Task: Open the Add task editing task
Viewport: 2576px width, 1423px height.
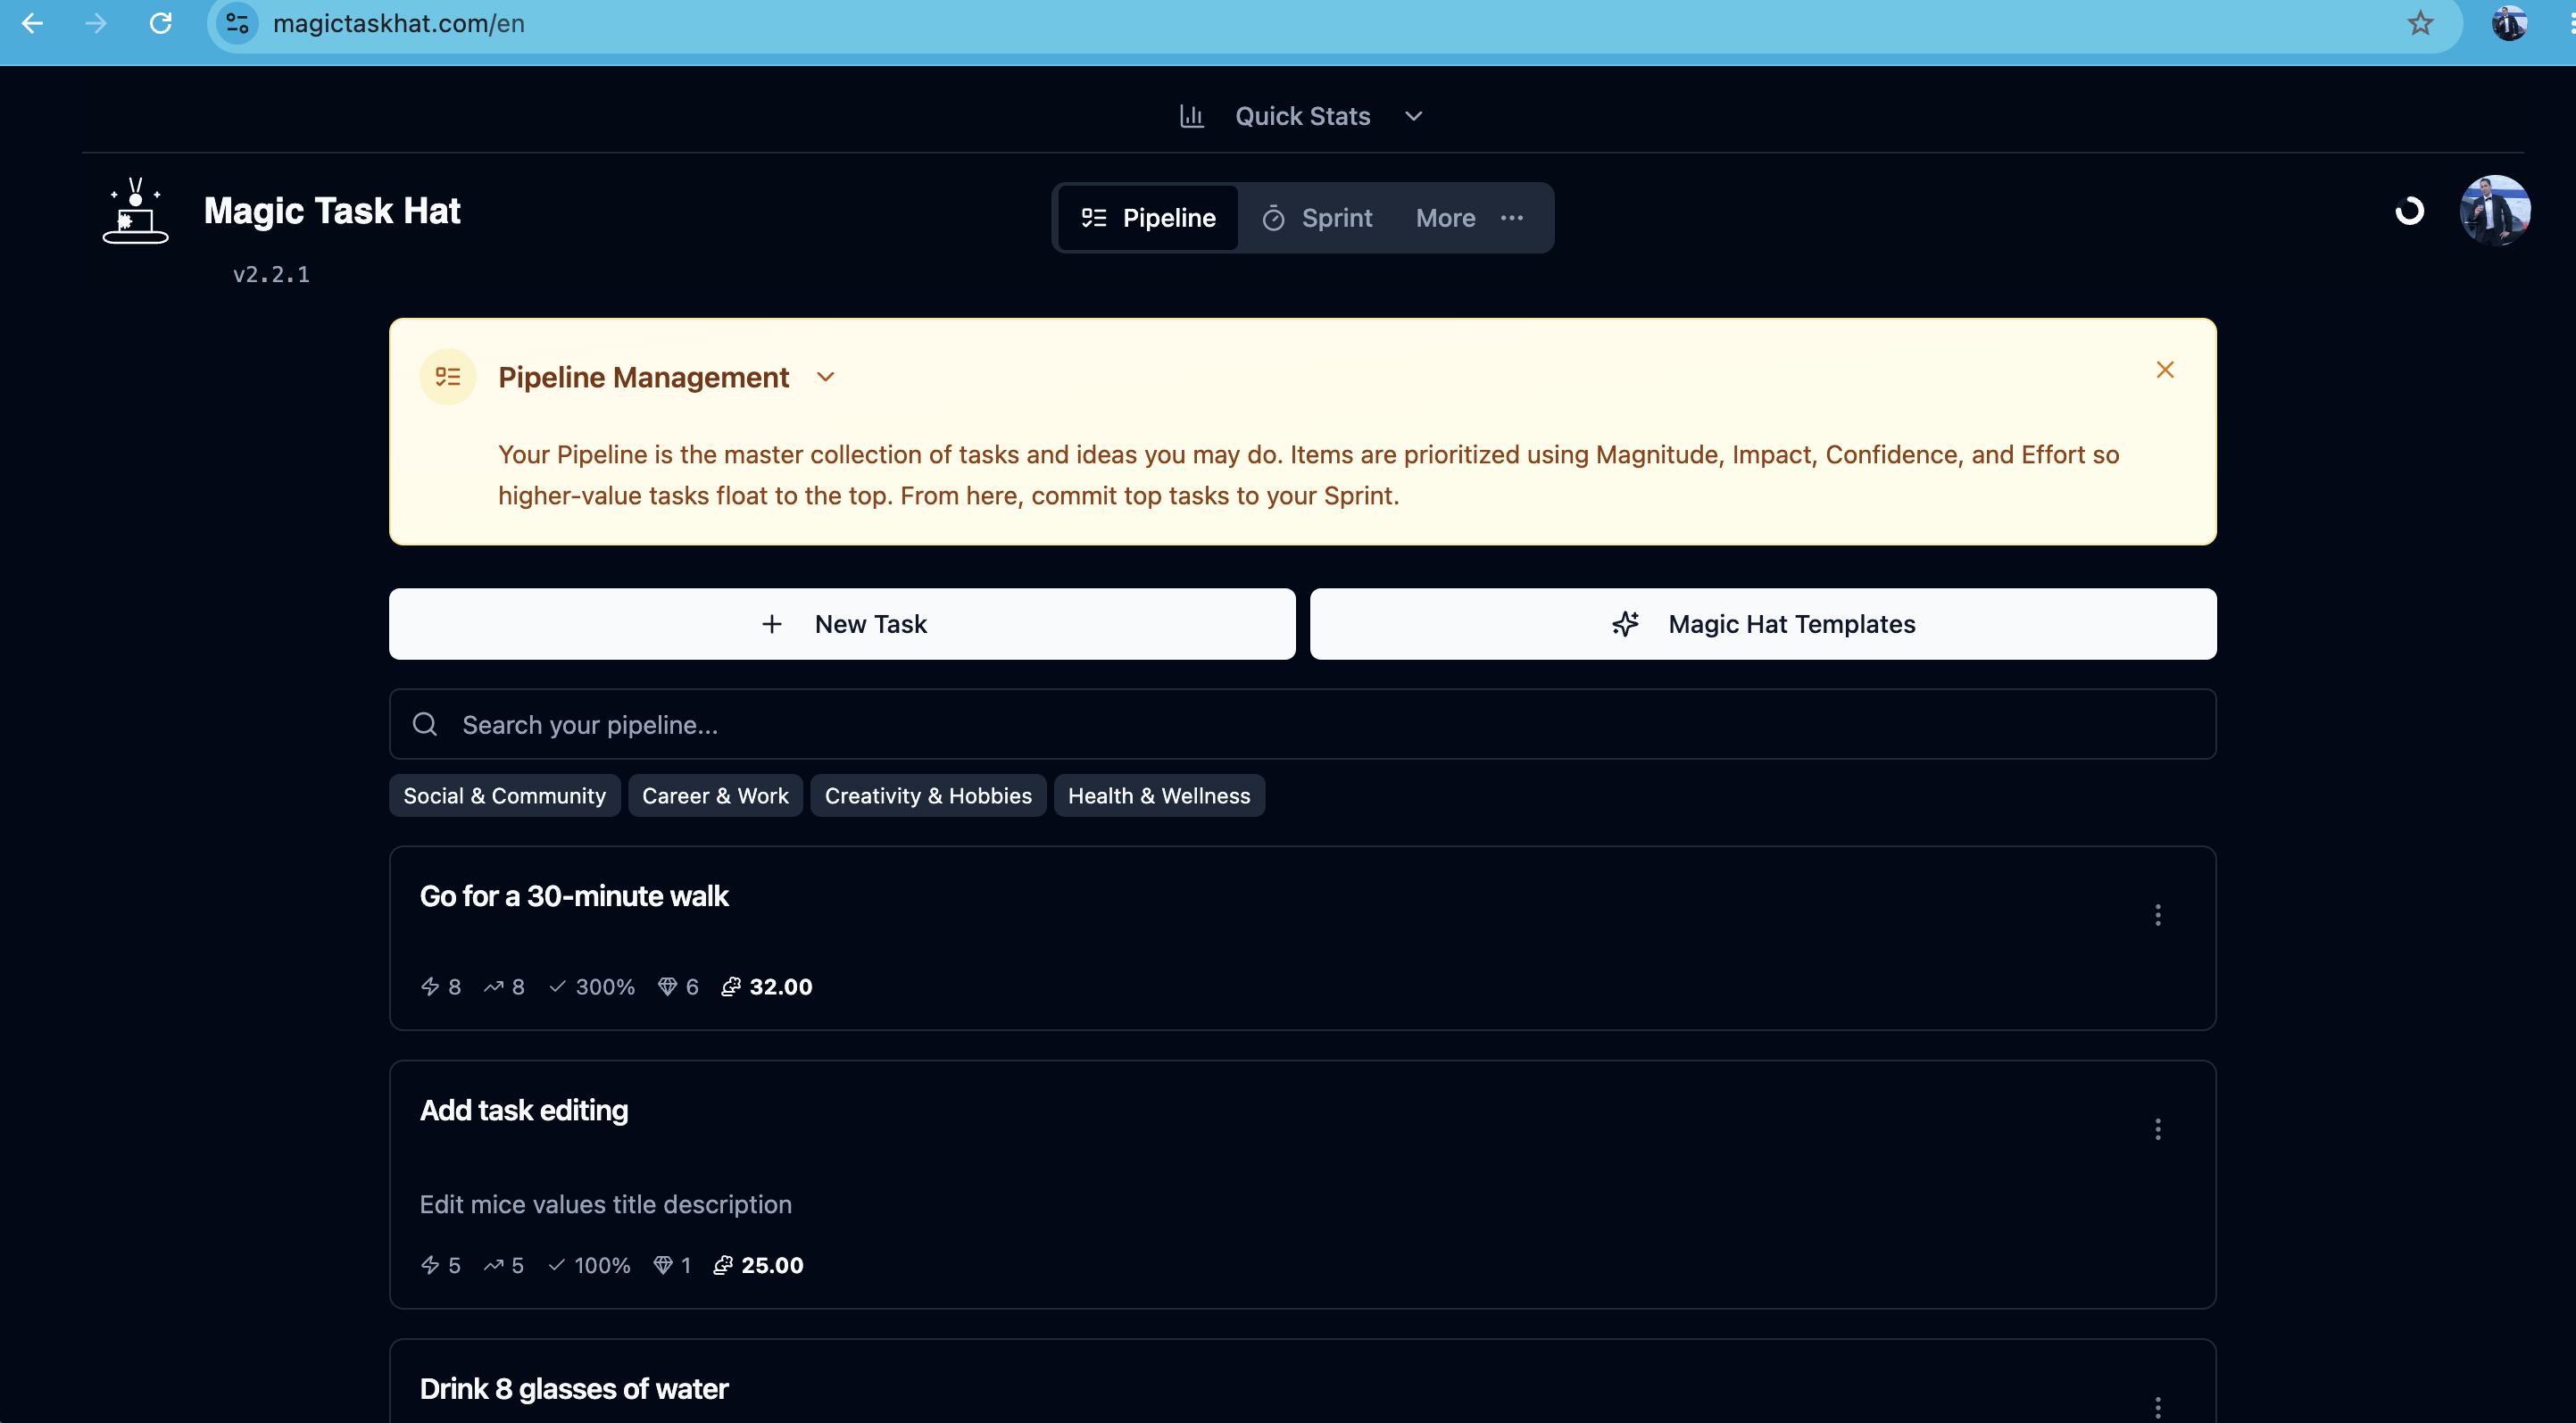Action: pyautogui.click(x=524, y=1110)
